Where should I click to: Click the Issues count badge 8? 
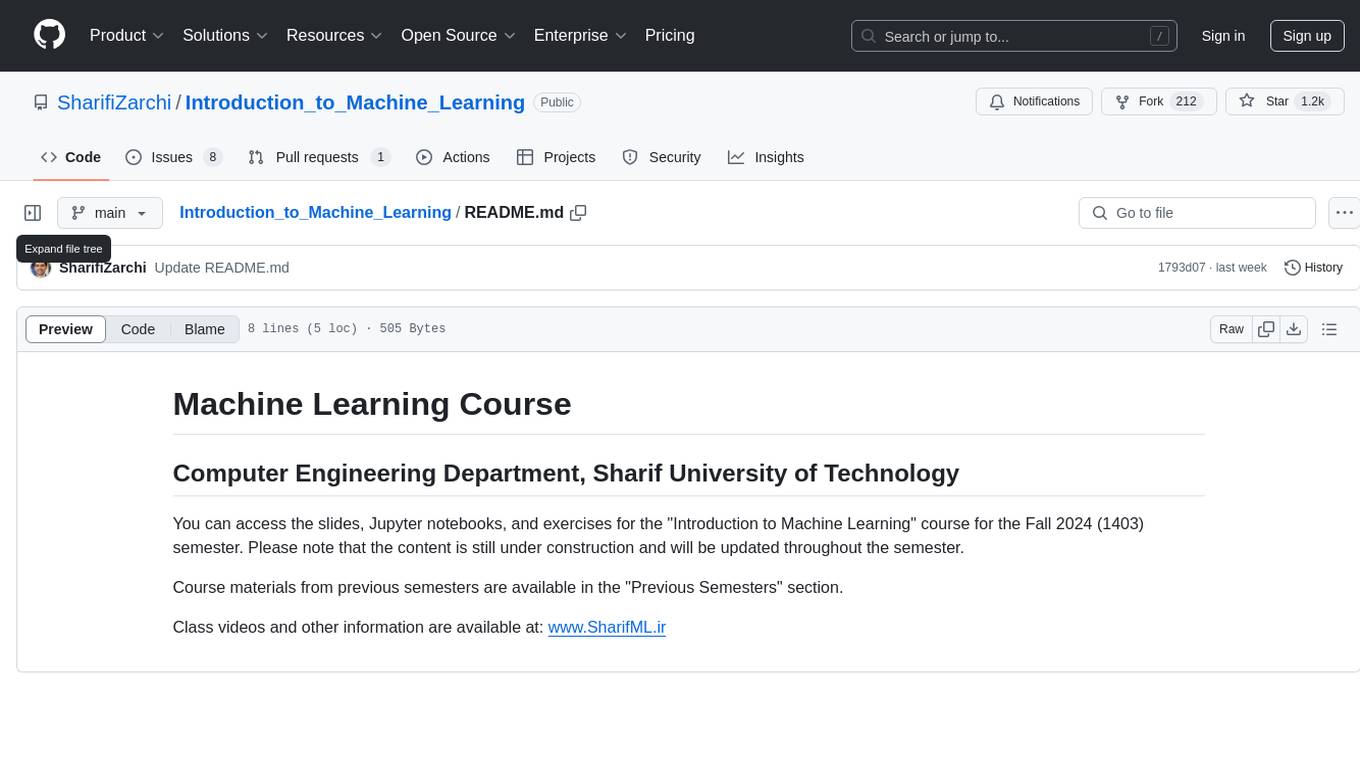[x=212, y=157]
